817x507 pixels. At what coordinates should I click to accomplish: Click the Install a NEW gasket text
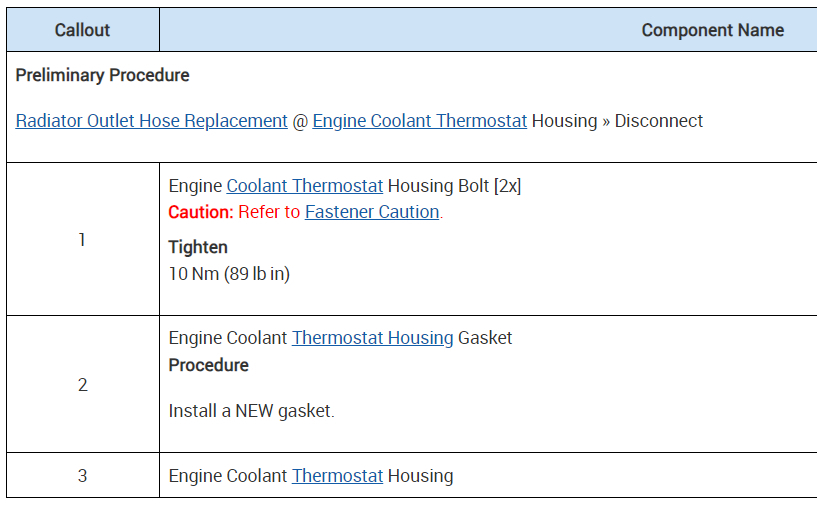pyautogui.click(x=251, y=411)
